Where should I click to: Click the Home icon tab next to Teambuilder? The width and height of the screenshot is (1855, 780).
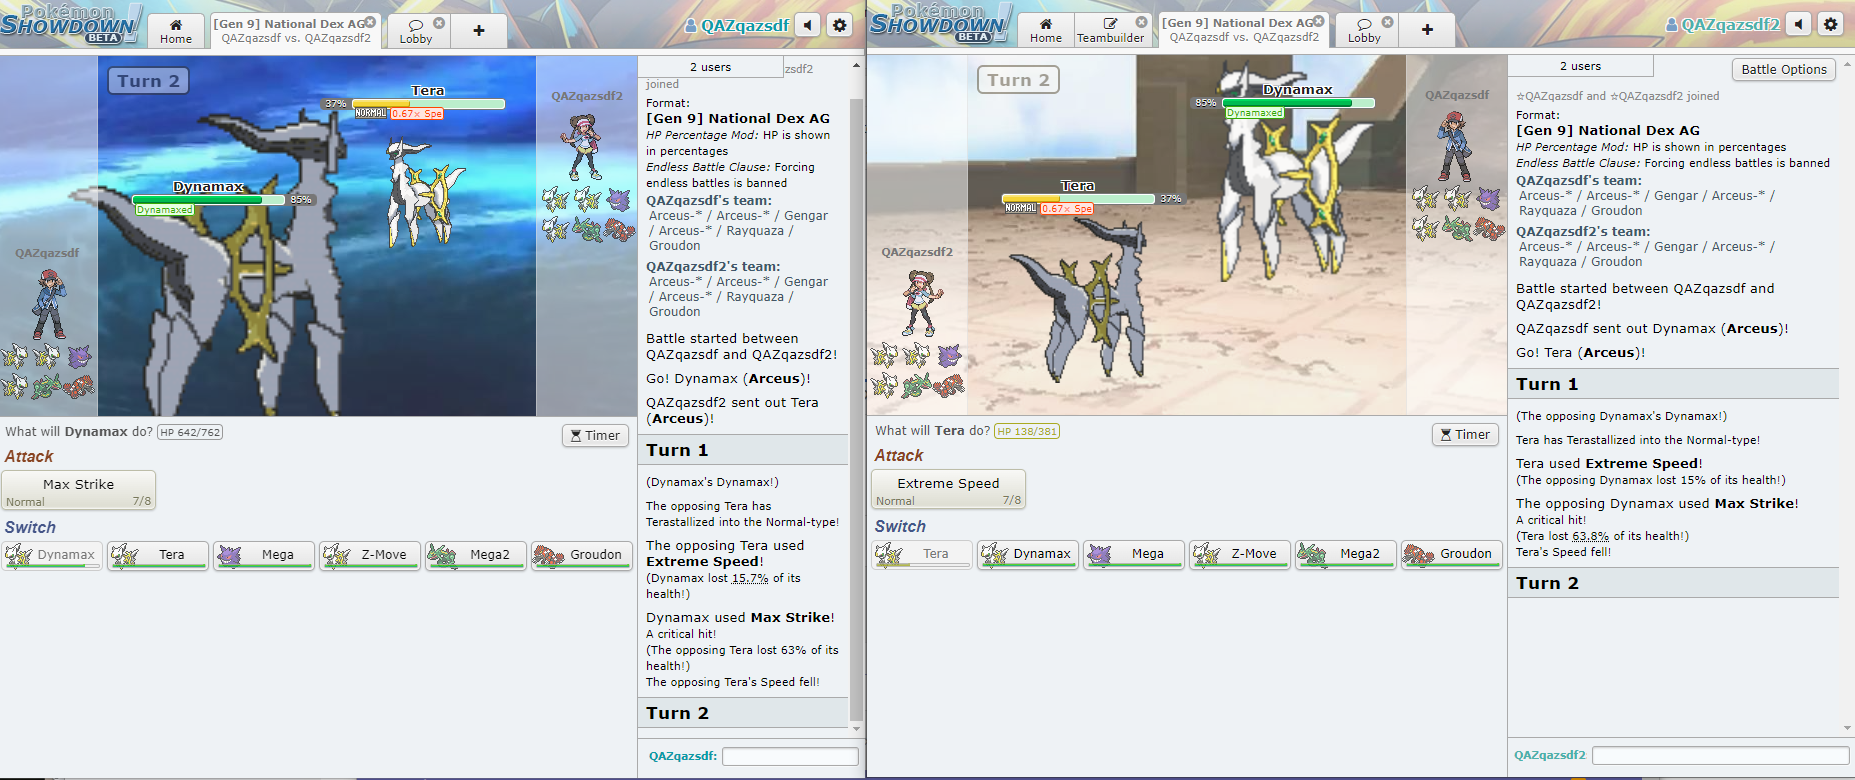click(1045, 30)
